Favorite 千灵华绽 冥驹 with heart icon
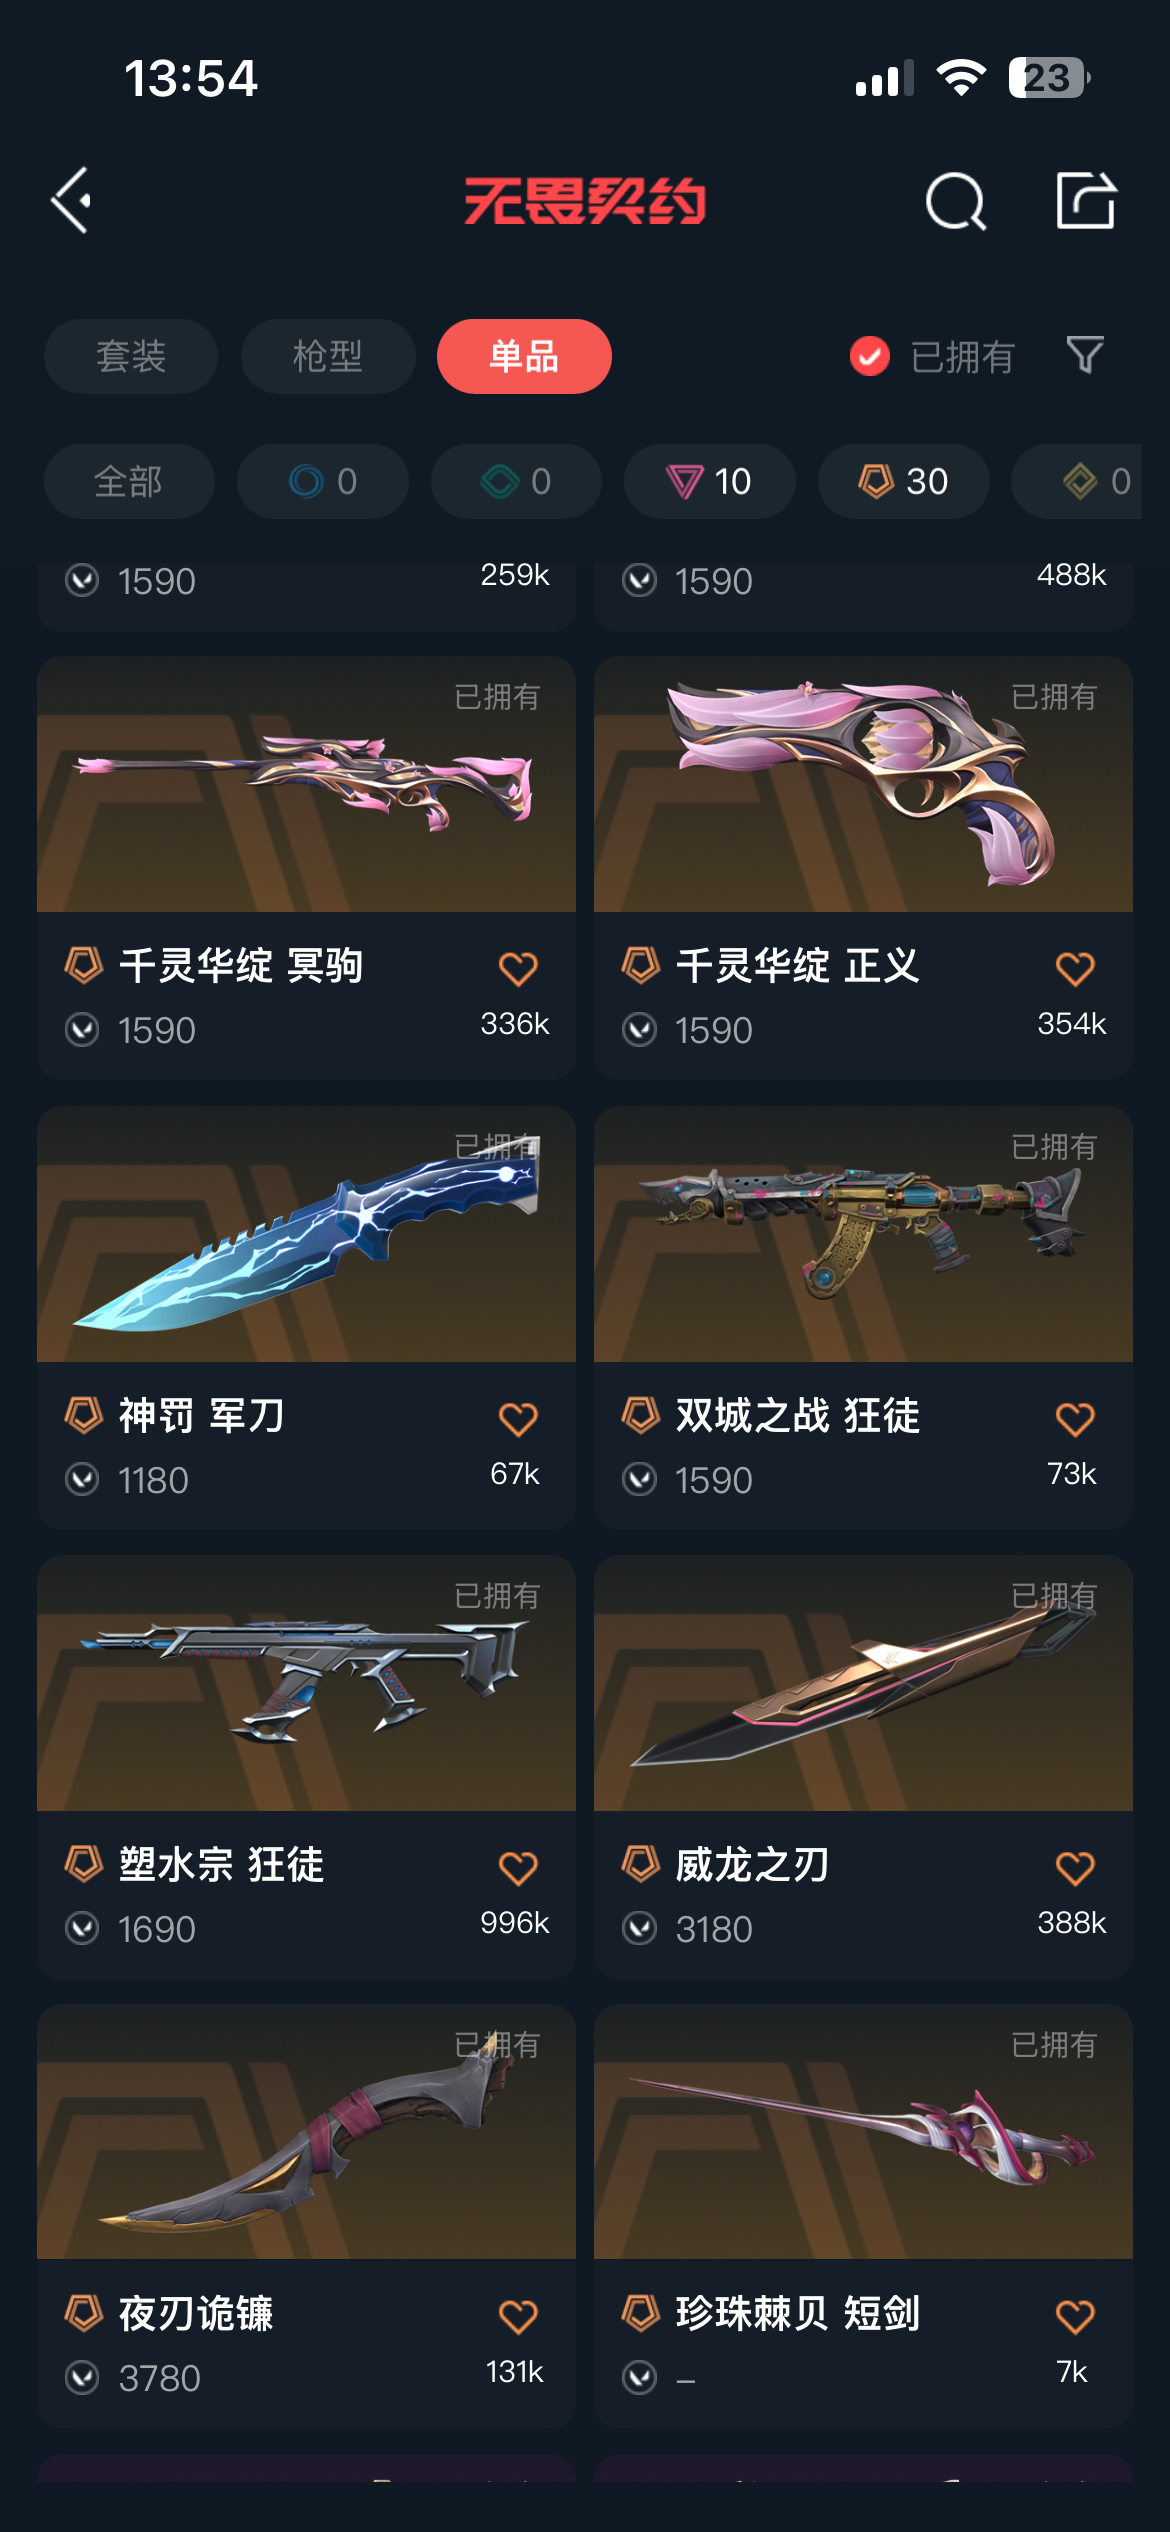This screenshot has width=1170, height=2532. 518,968
